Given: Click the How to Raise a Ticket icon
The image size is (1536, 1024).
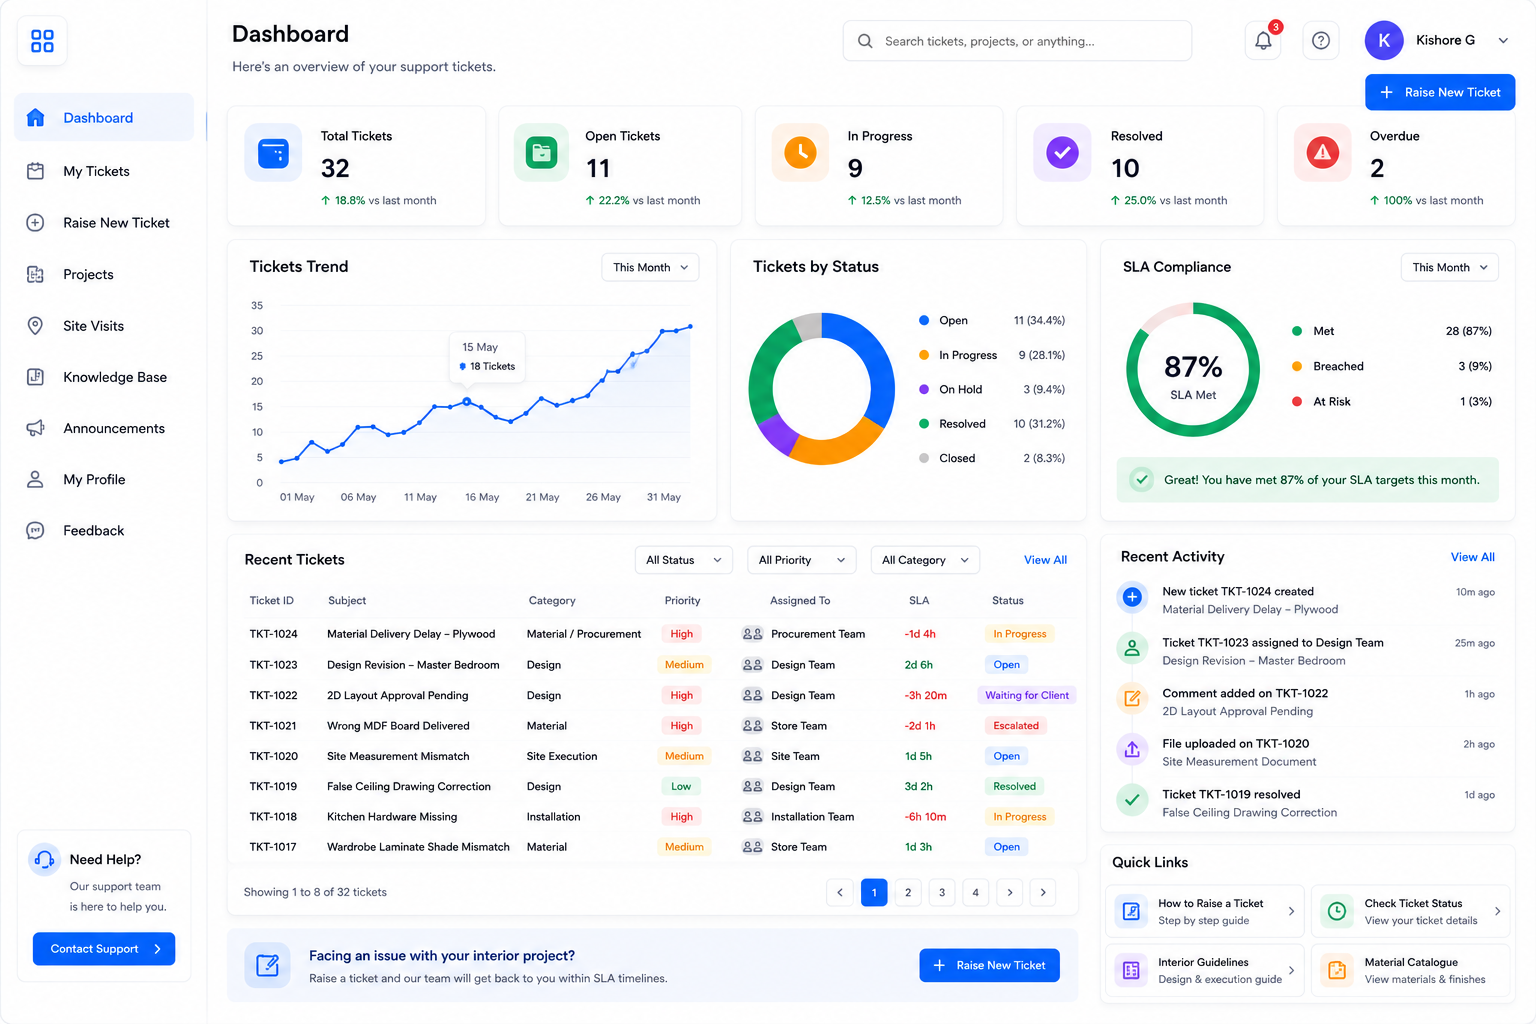Looking at the screenshot, I should tap(1131, 911).
